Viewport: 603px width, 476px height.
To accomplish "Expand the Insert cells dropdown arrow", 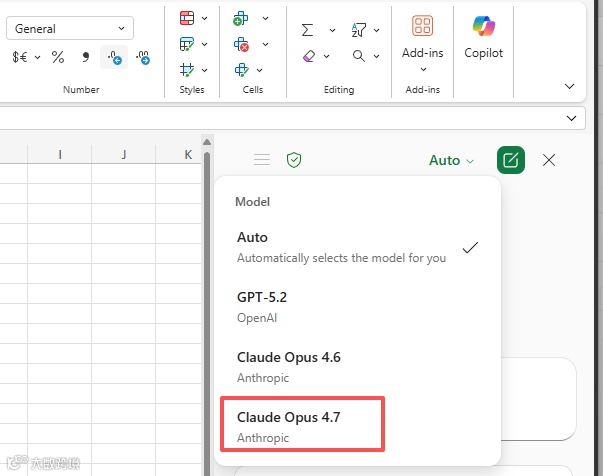I will click(265, 18).
